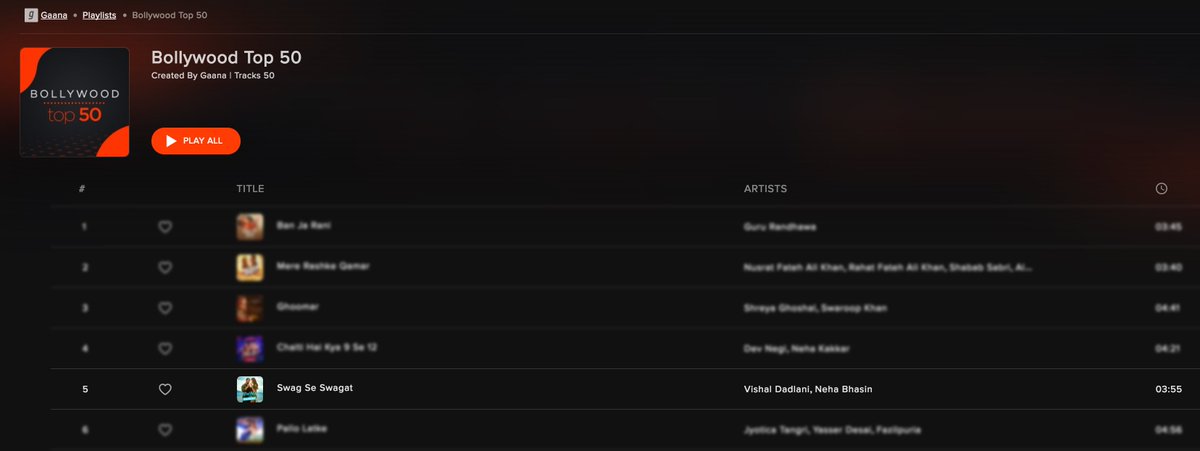This screenshot has height=451, width=1200.
Task: Click Mere Rashke Qamar album thumbnail
Action: pos(249,267)
